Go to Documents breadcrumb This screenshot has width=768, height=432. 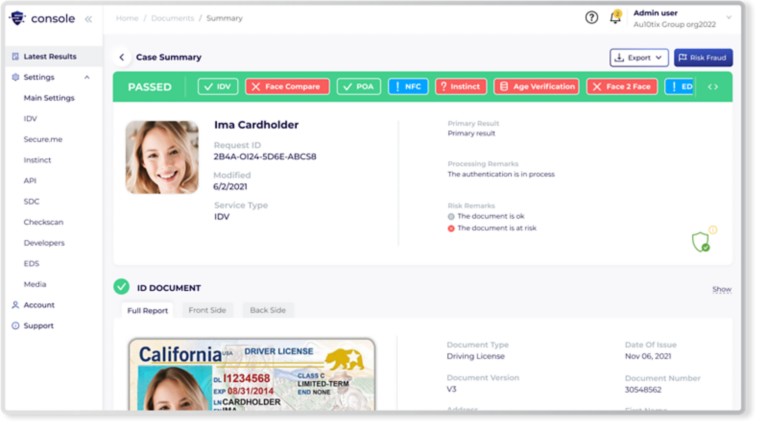pyautogui.click(x=172, y=18)
